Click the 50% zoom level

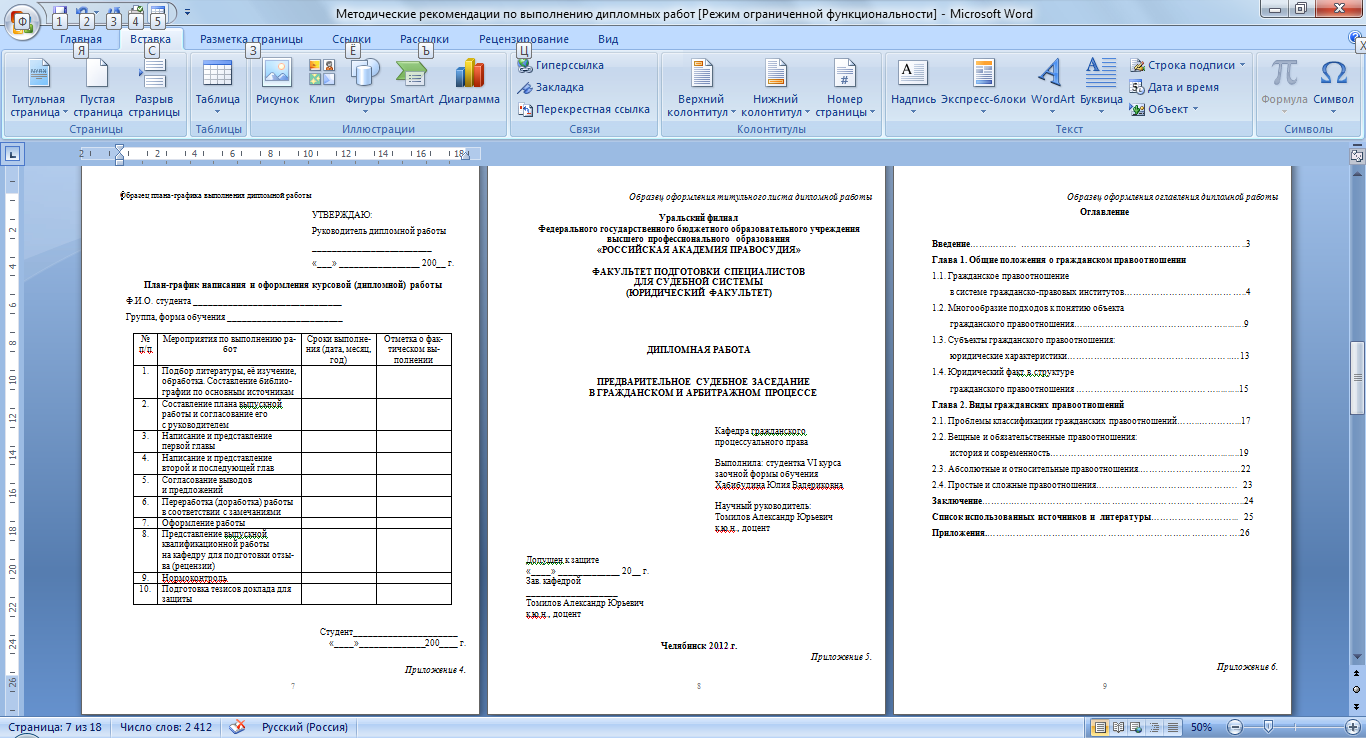[x=1202, y=727]
